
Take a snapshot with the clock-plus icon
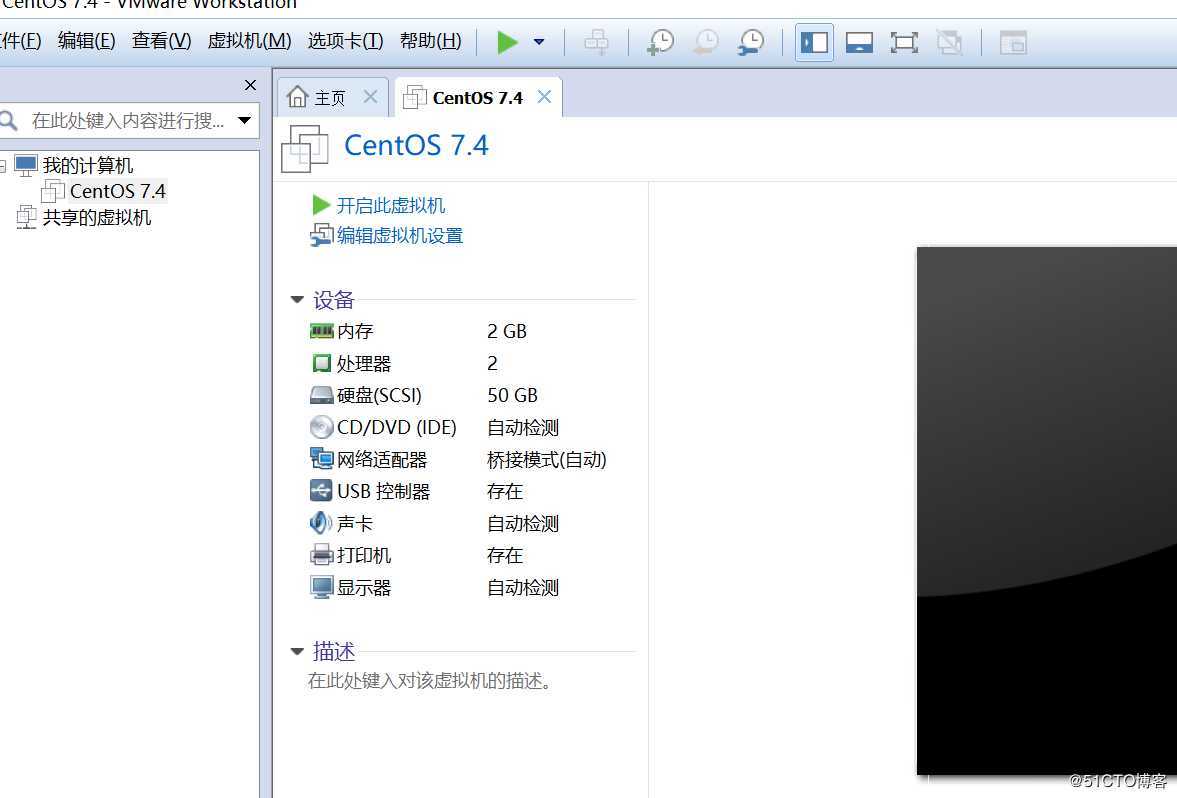(661, 42)
